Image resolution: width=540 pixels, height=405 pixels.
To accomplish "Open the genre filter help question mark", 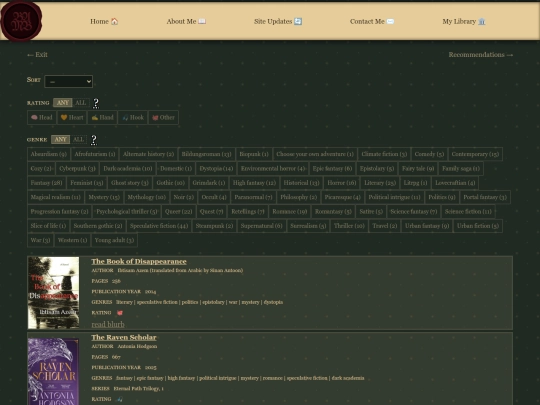I will tap(93, 139).
